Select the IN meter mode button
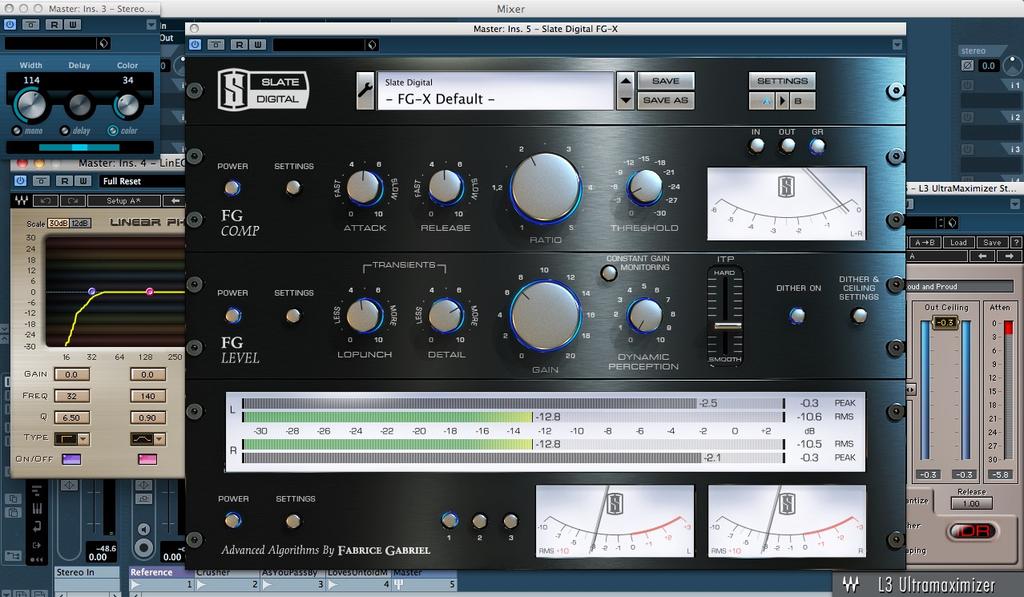 756,146
